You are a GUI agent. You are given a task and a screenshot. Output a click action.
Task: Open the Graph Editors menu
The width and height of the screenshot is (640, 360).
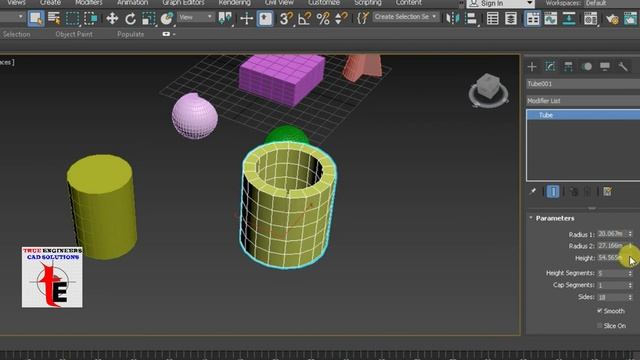[183, 3]
